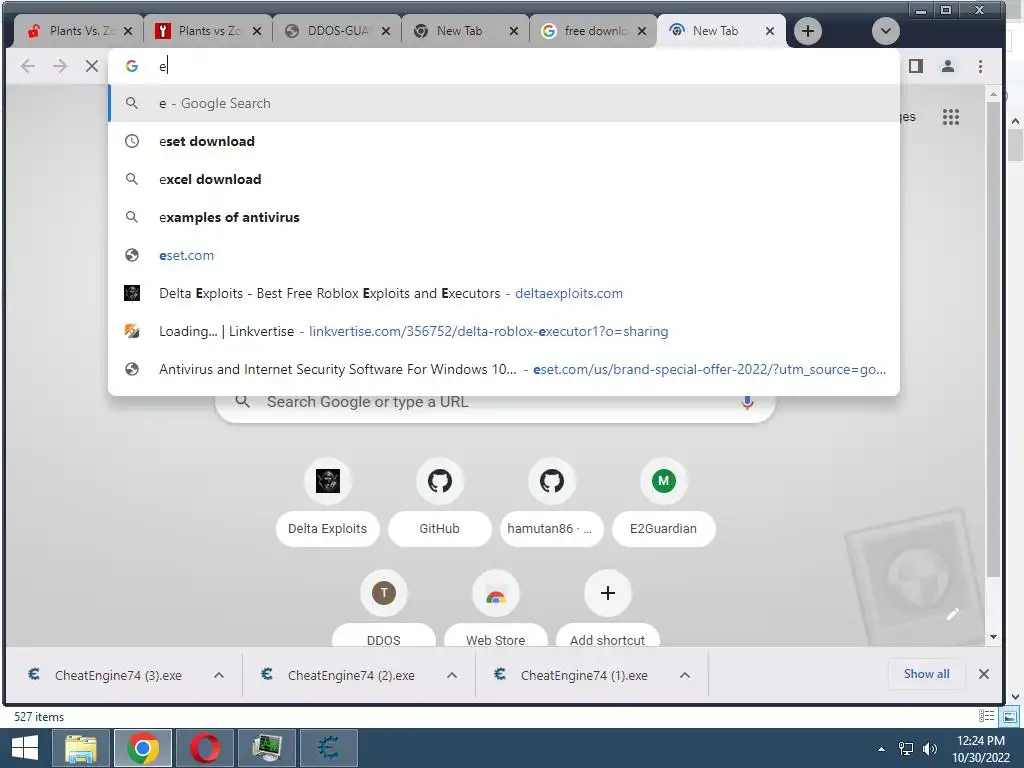Open the hamutan86 shortcut tile
Screen dimensions: 1024x768
[552, 503]
